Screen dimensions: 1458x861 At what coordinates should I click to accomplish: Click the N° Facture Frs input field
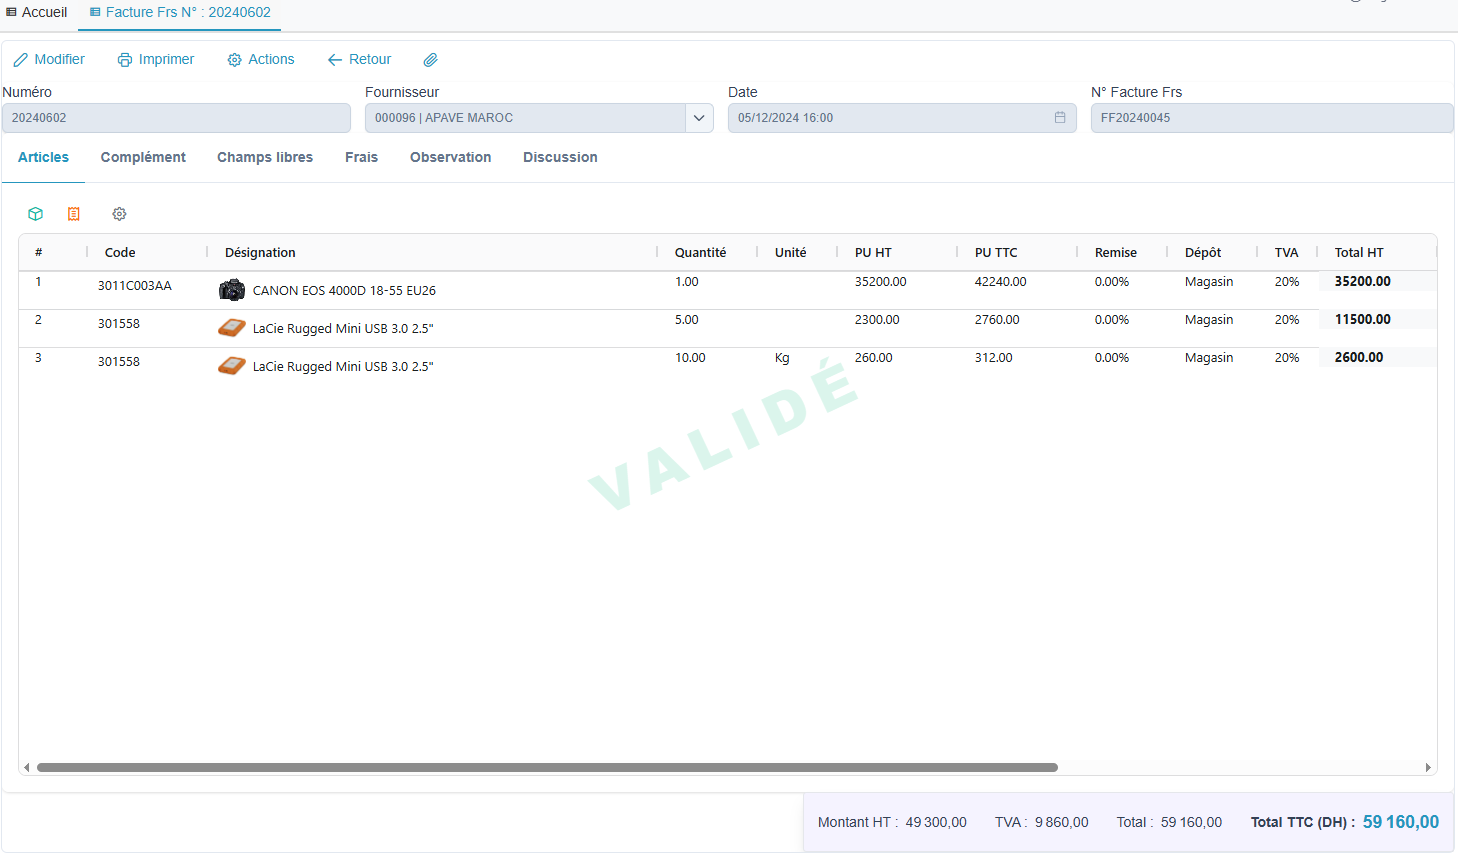pyautogui.click(x=1271, y=118)
